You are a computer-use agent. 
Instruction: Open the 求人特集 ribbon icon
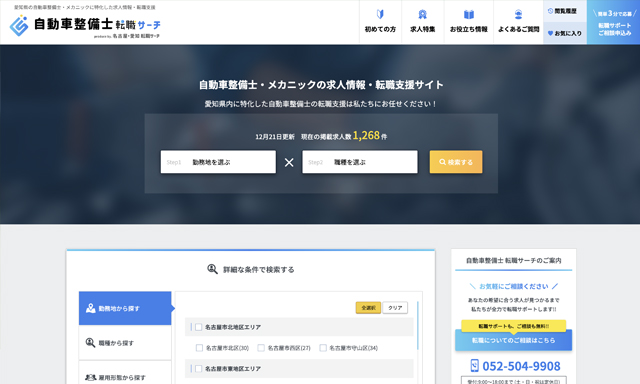coord(422,14)
